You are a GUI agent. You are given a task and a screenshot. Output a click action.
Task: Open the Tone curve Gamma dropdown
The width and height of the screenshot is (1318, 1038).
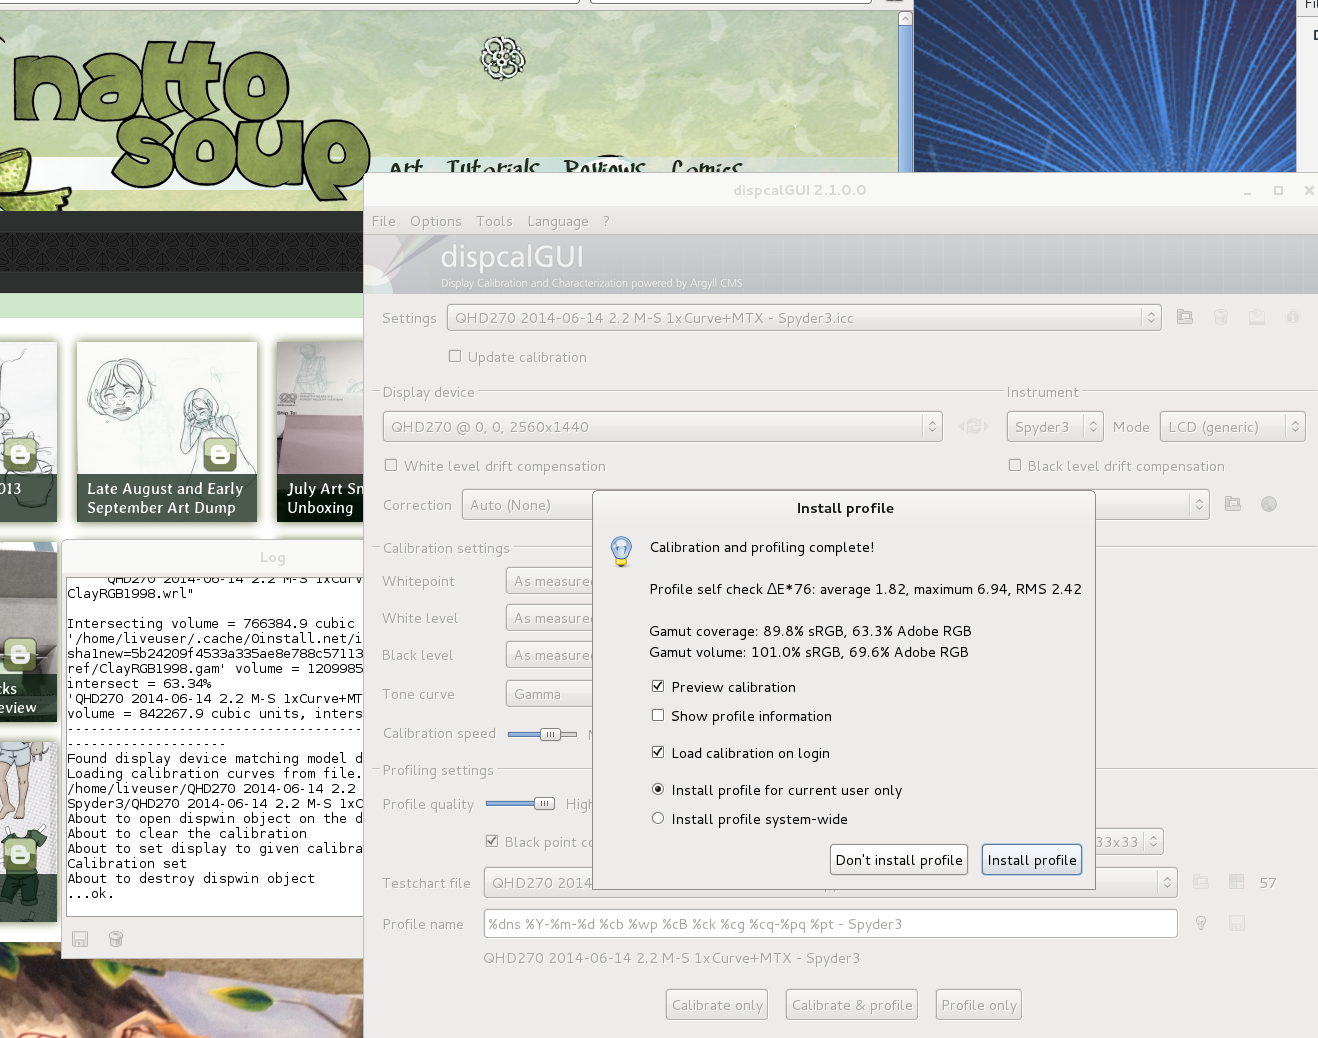550,694
